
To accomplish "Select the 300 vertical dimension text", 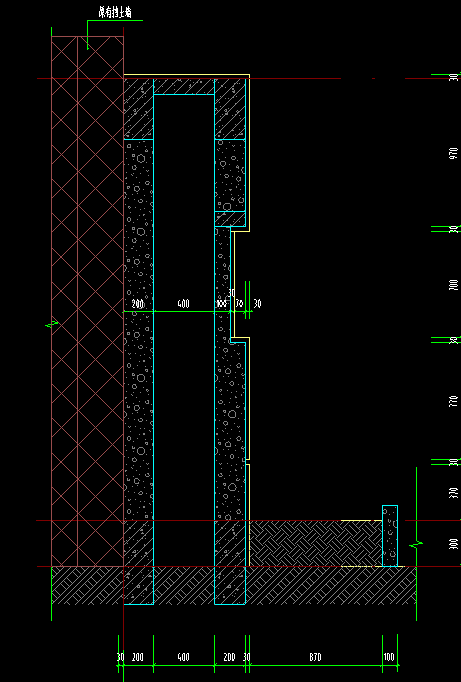I will [454, 544].
